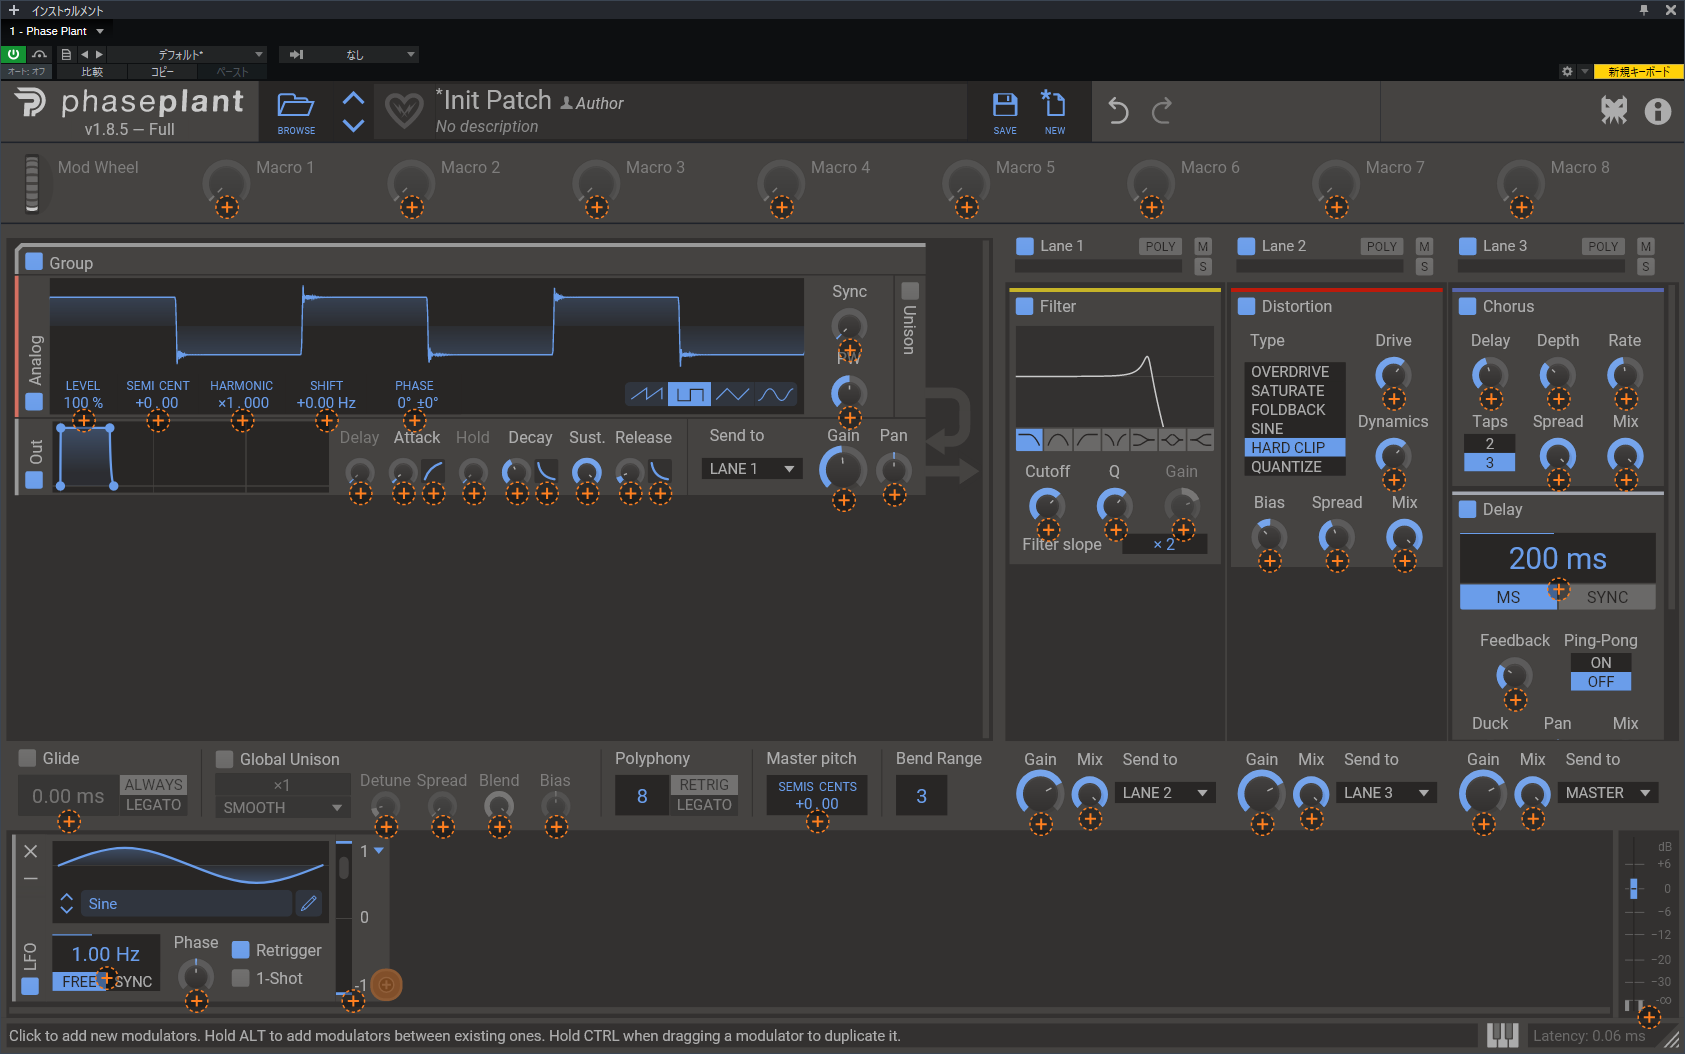Open the Global Unison SMOOTH mode dropdown
This screenshot has height=1054, width=1685.
283,807
